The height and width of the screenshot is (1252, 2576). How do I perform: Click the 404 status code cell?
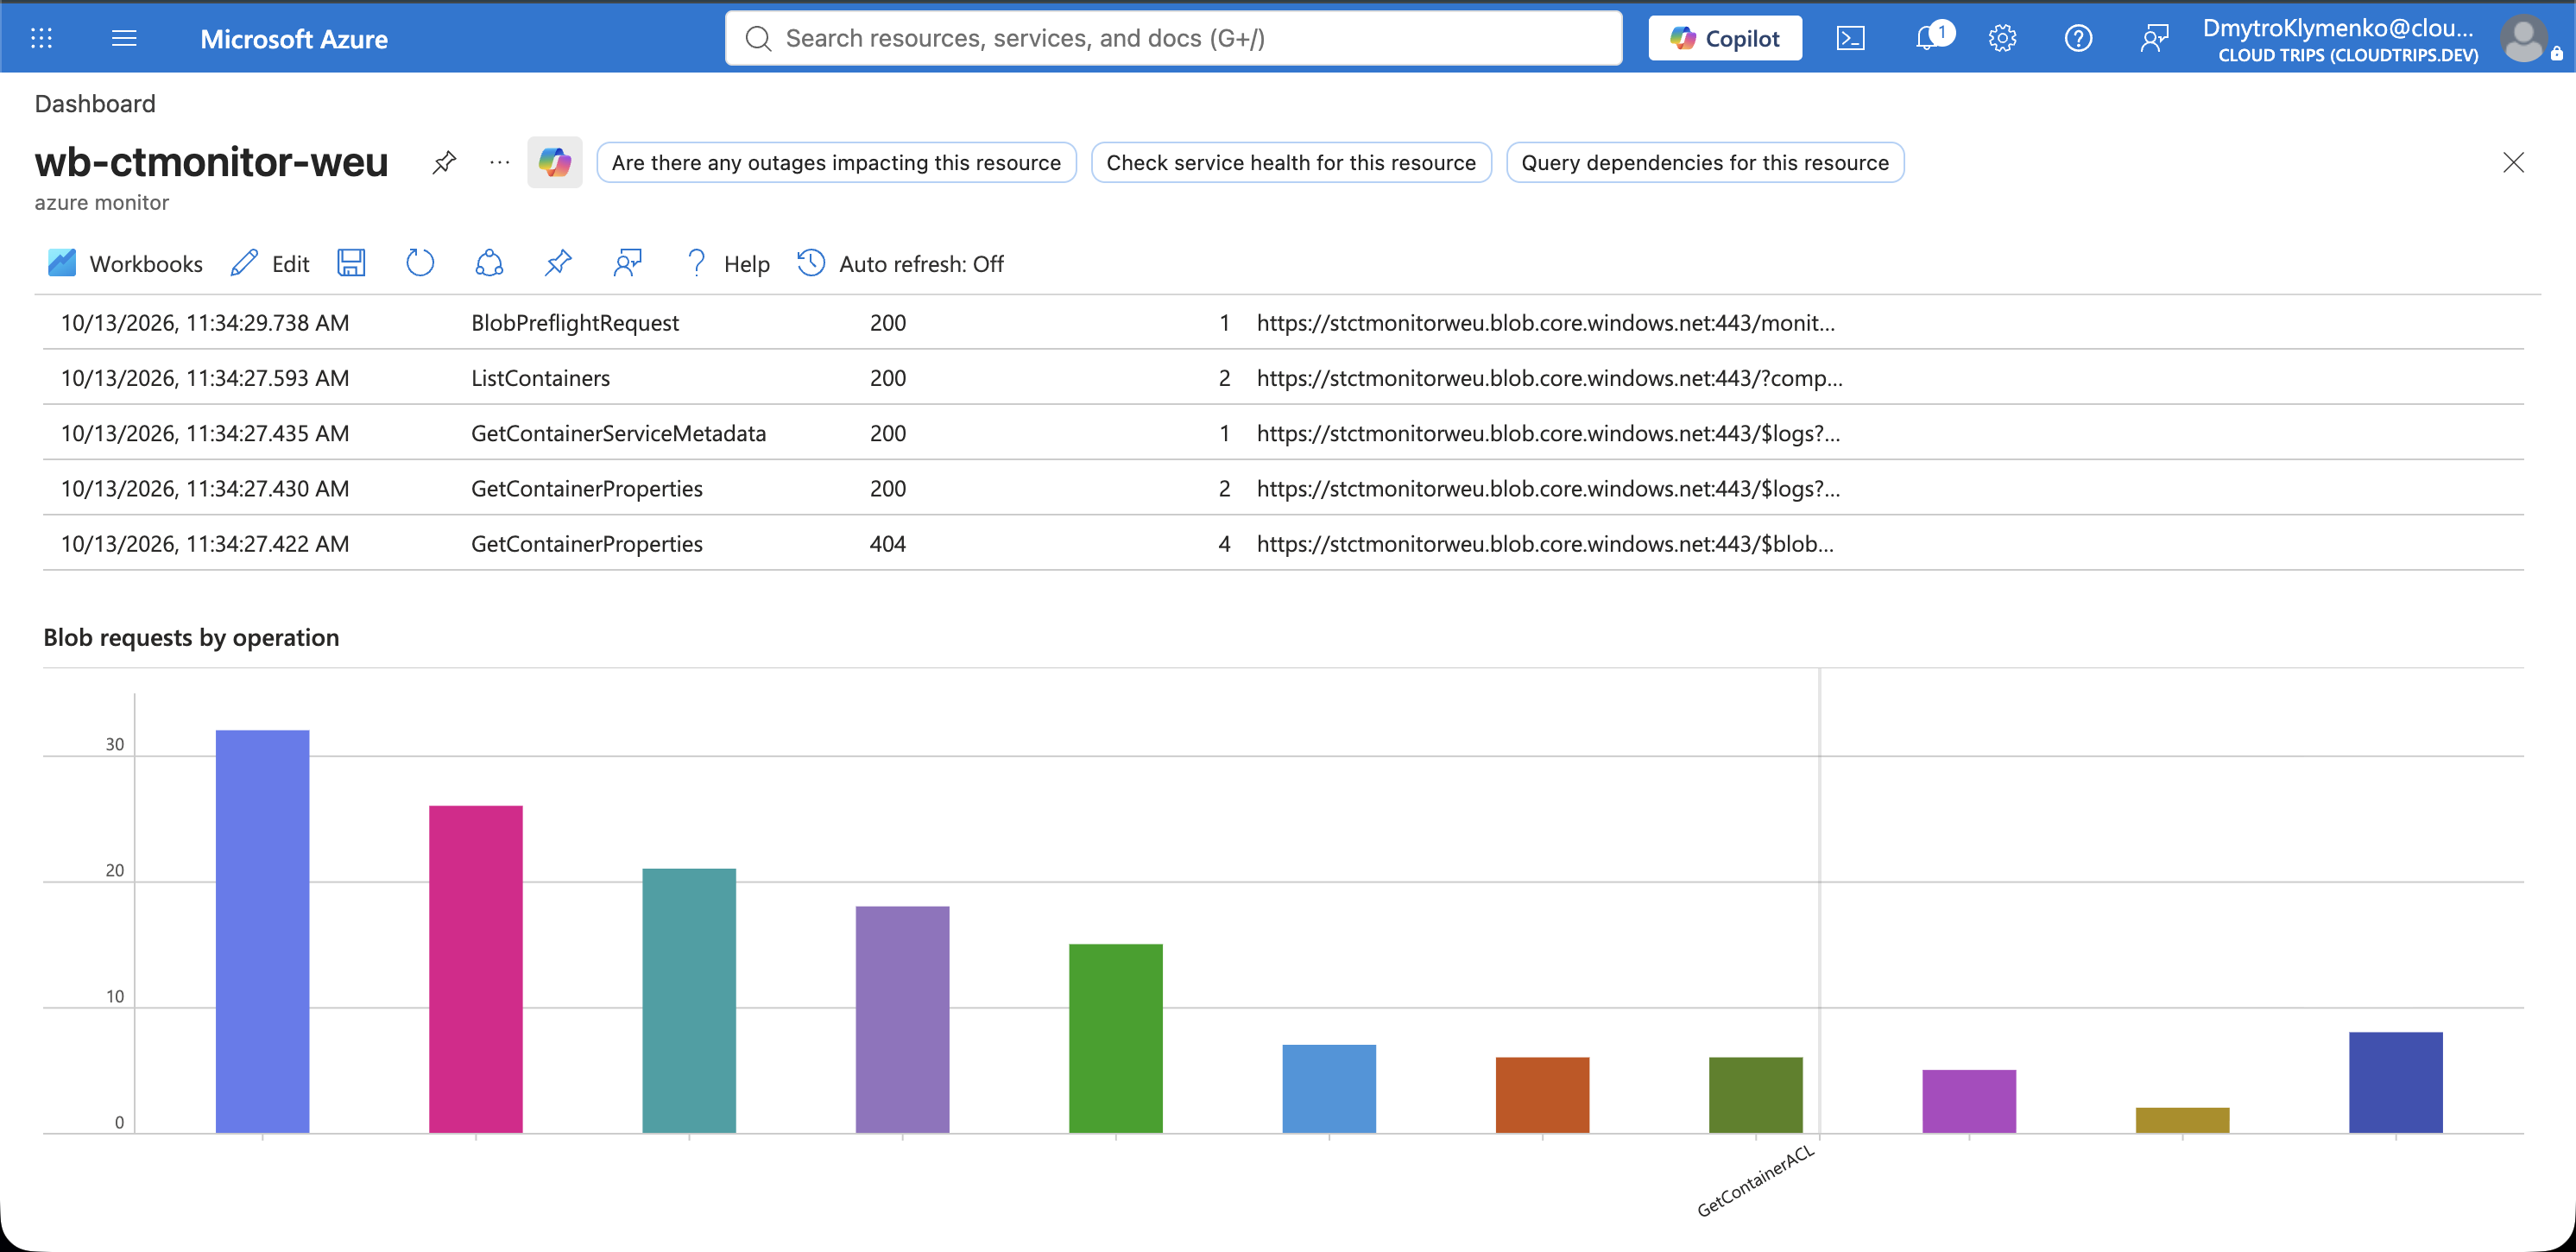click(887, 544)
